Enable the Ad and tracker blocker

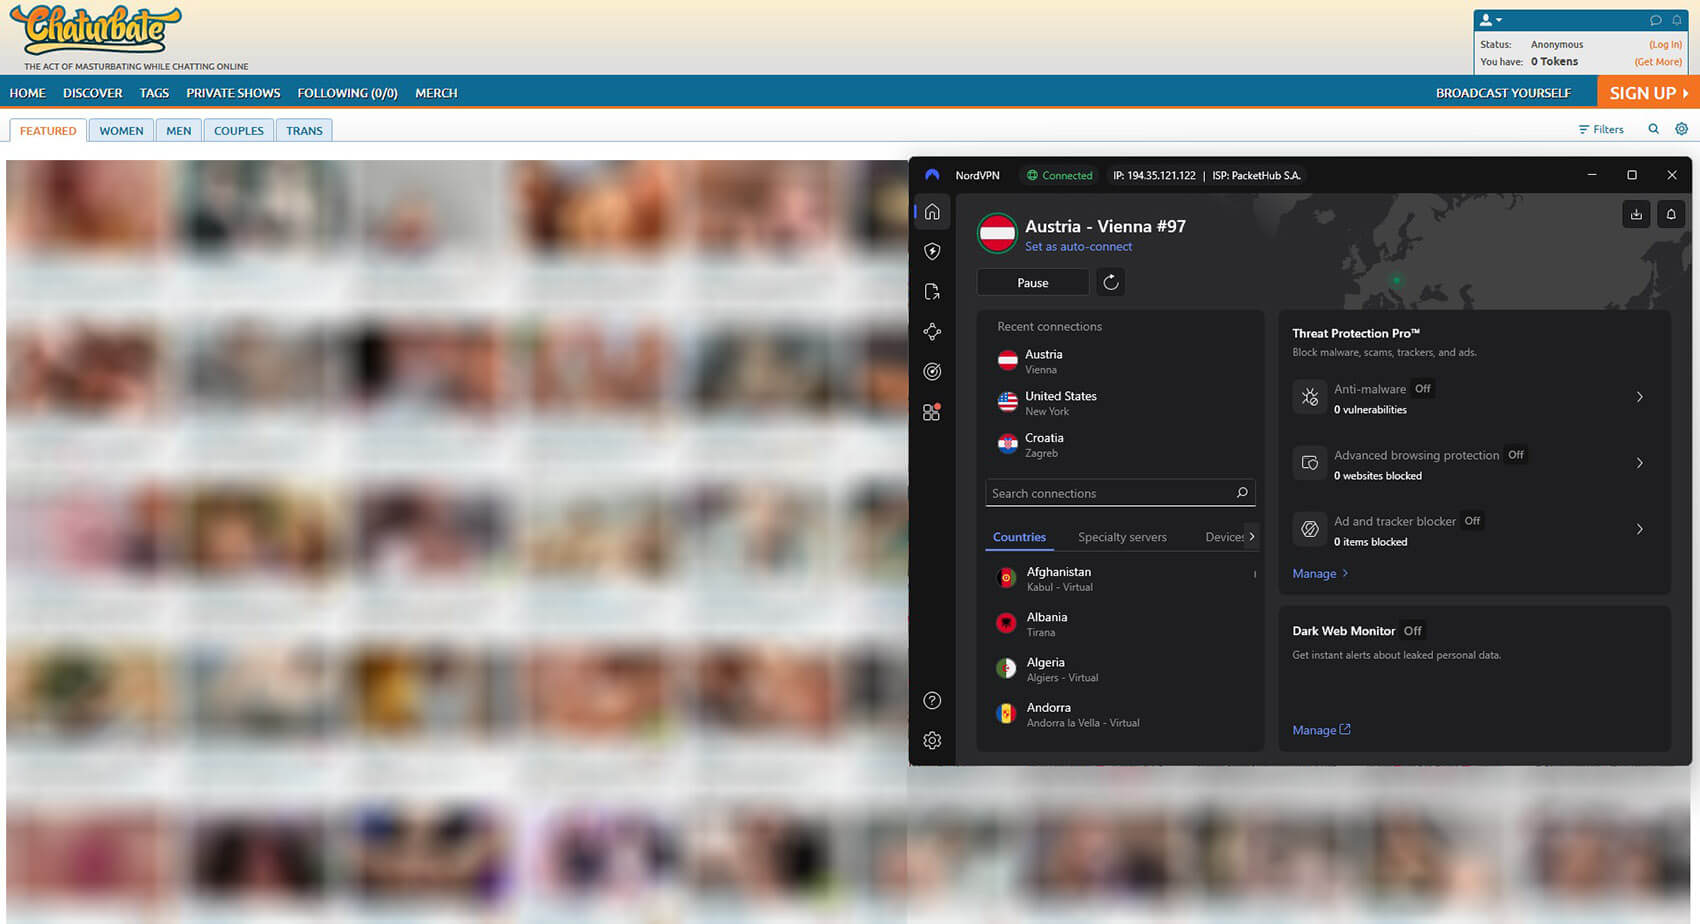click(x=1471, y=520)
